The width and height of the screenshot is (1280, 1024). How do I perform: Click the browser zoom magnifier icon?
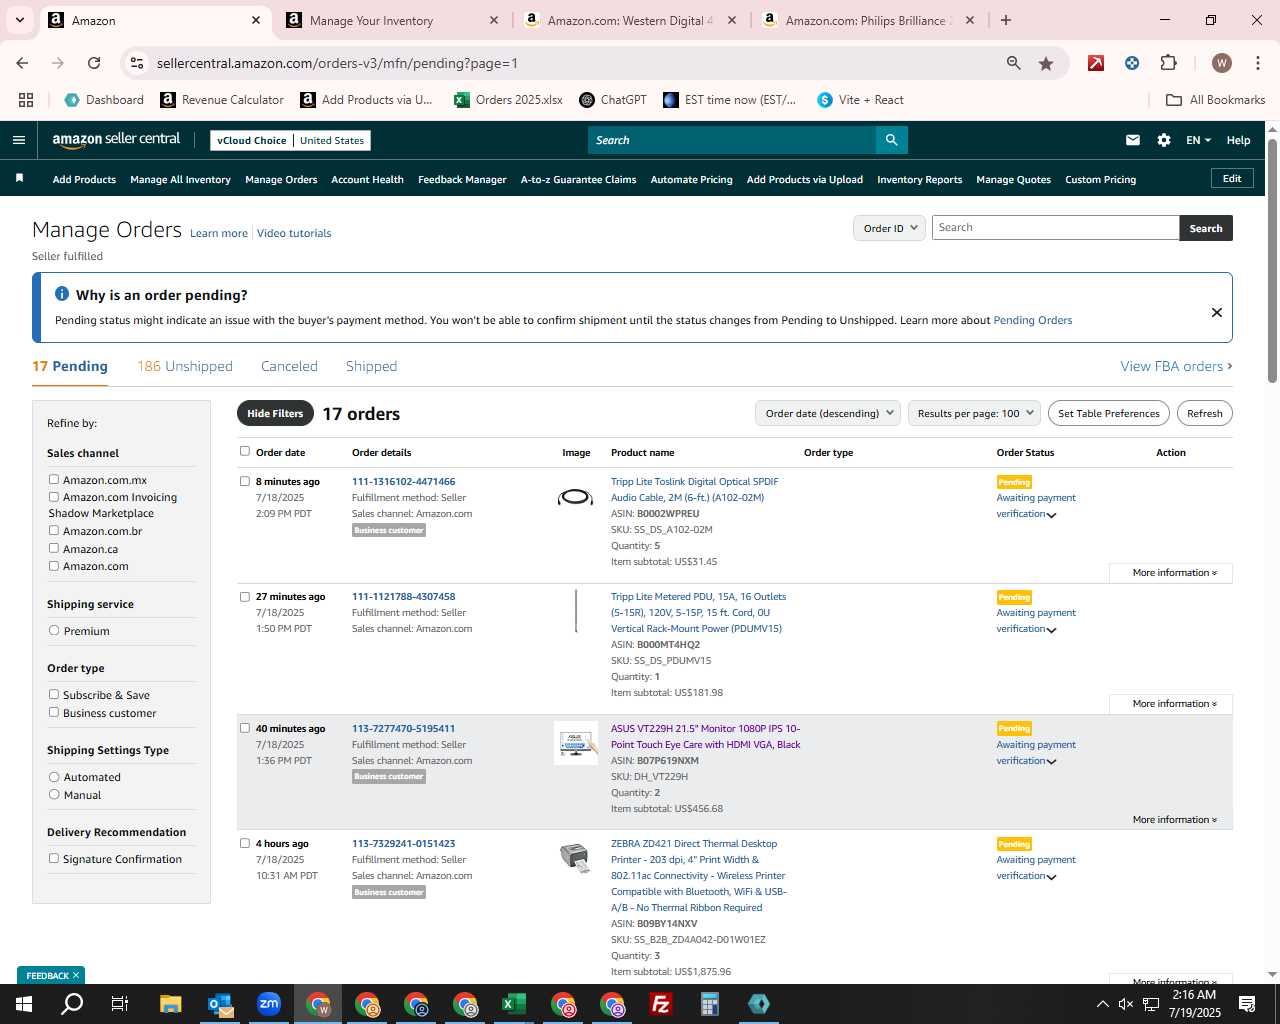pos(1014,63)
